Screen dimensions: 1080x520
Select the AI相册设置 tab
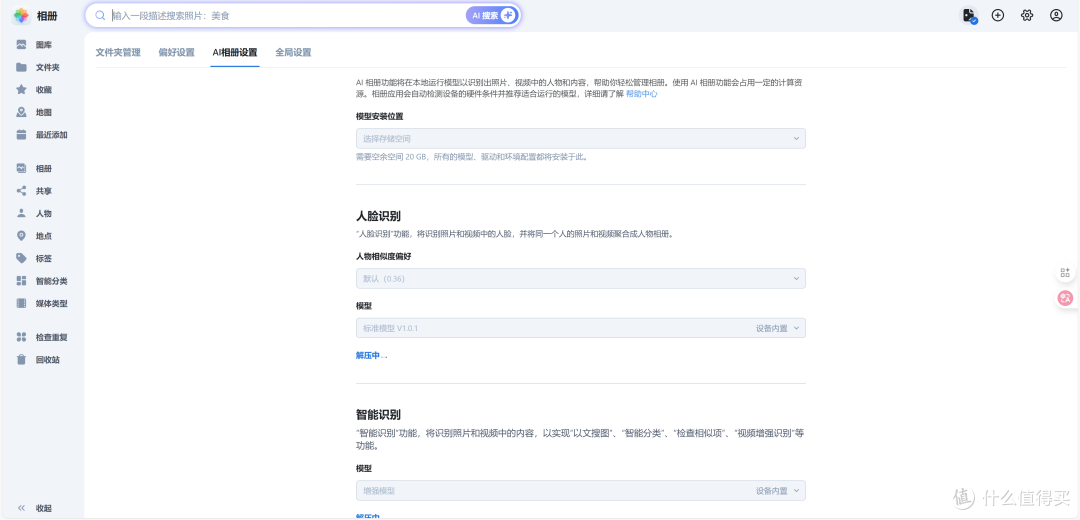(235, 52)
